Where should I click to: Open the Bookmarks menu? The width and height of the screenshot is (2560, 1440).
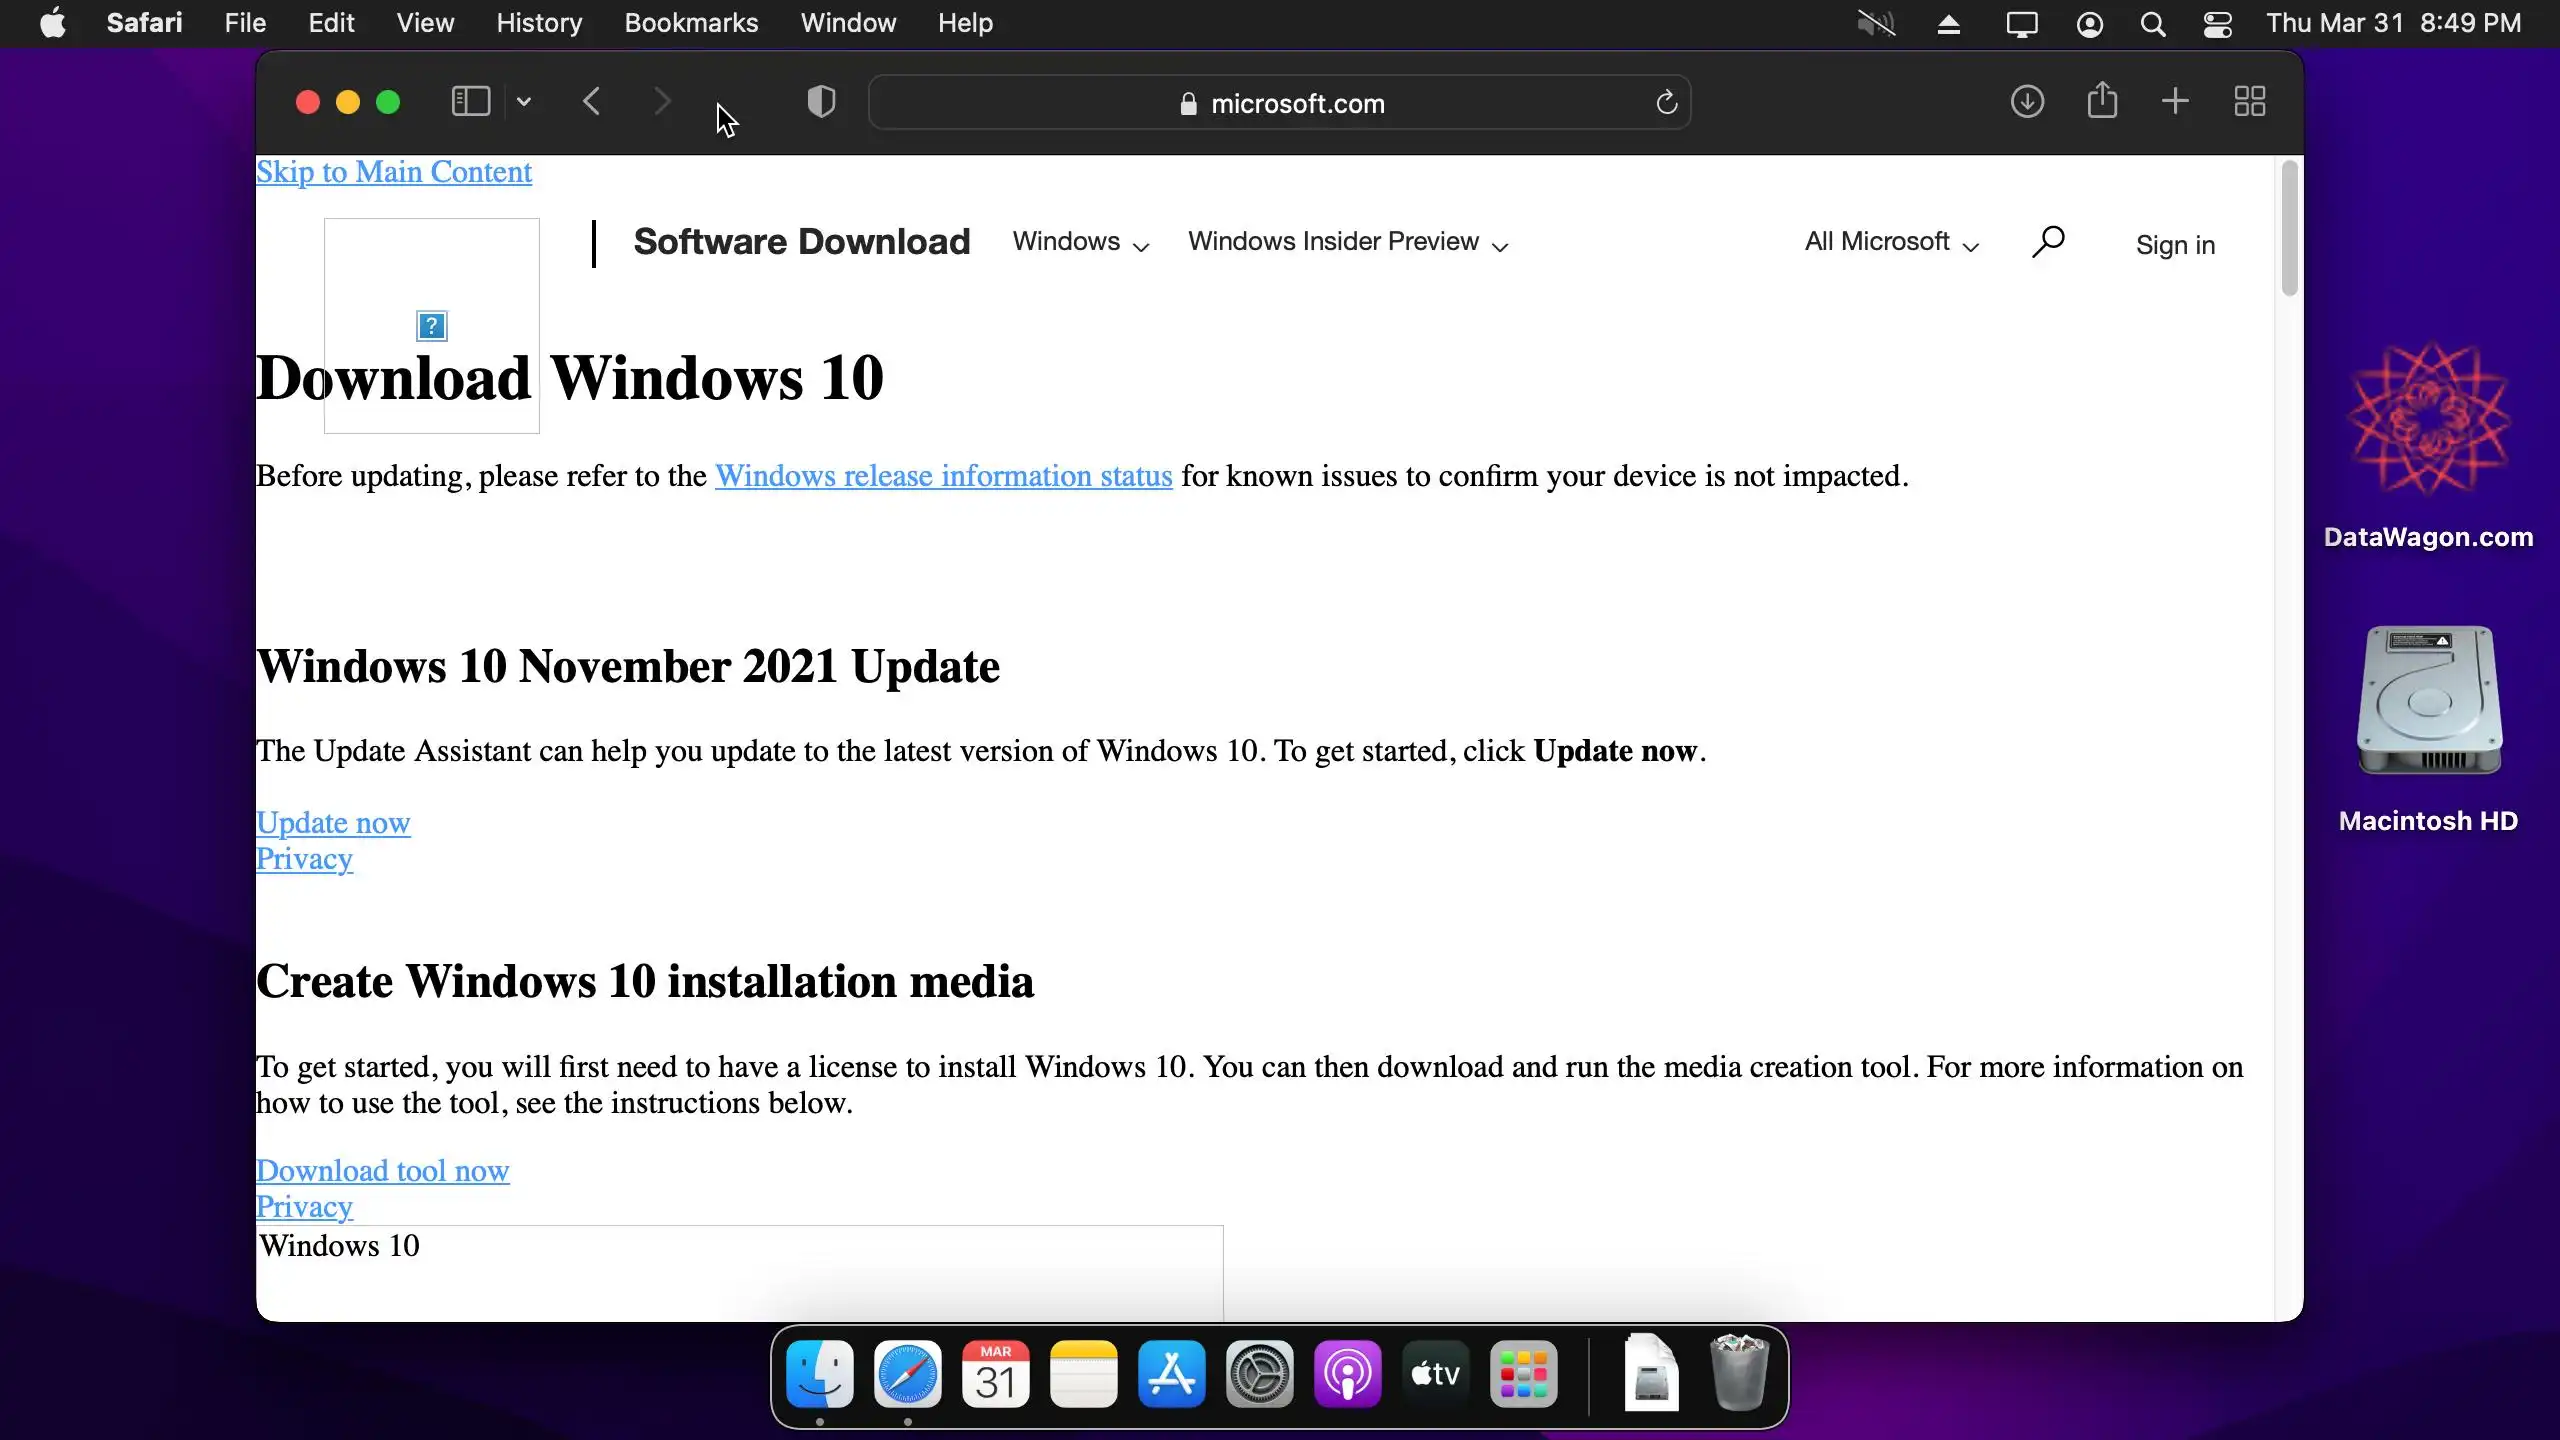pyautogui.click(x=691, y=23)
